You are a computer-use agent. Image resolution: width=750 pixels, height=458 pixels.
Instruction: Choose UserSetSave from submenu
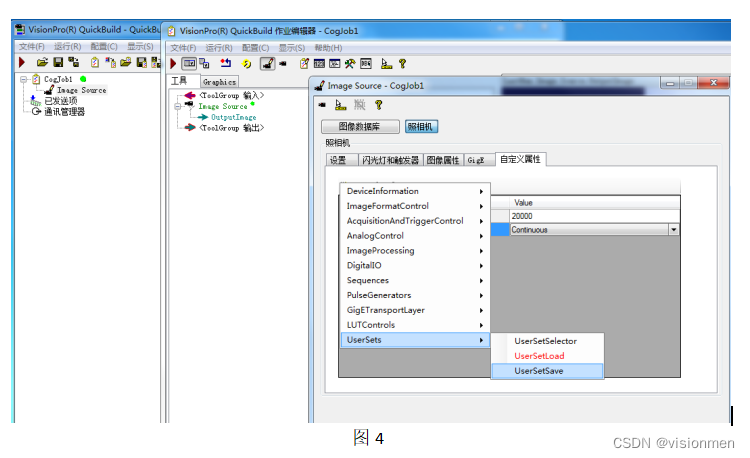pyautogui.click(x=548, y=371)
